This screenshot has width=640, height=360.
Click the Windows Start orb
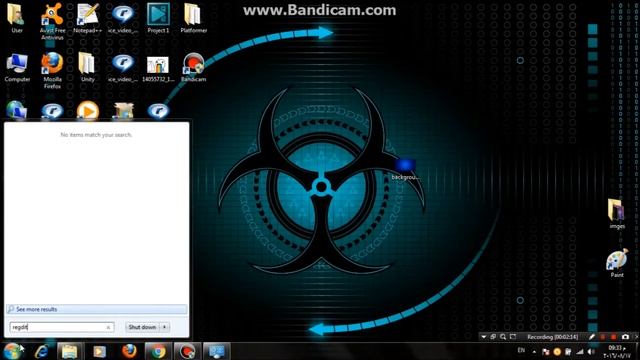click(x=13, y=351)
